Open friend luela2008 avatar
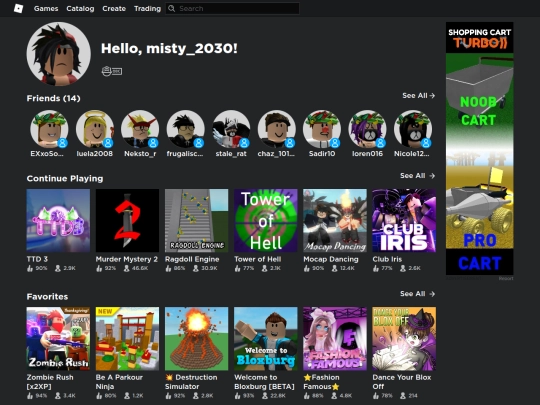The width and height of the screenshot is (540, 405). pyautogui.click(x=95, y=129)
